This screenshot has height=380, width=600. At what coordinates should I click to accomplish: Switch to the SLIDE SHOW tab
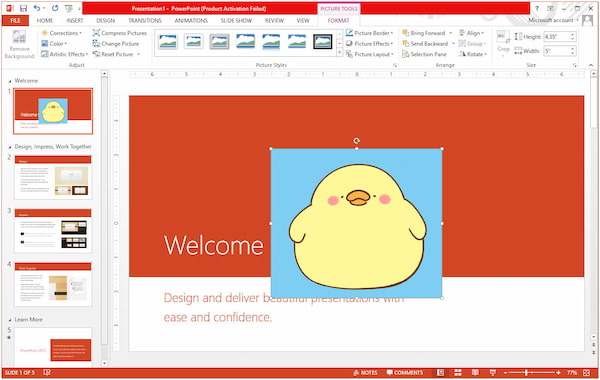236,21
